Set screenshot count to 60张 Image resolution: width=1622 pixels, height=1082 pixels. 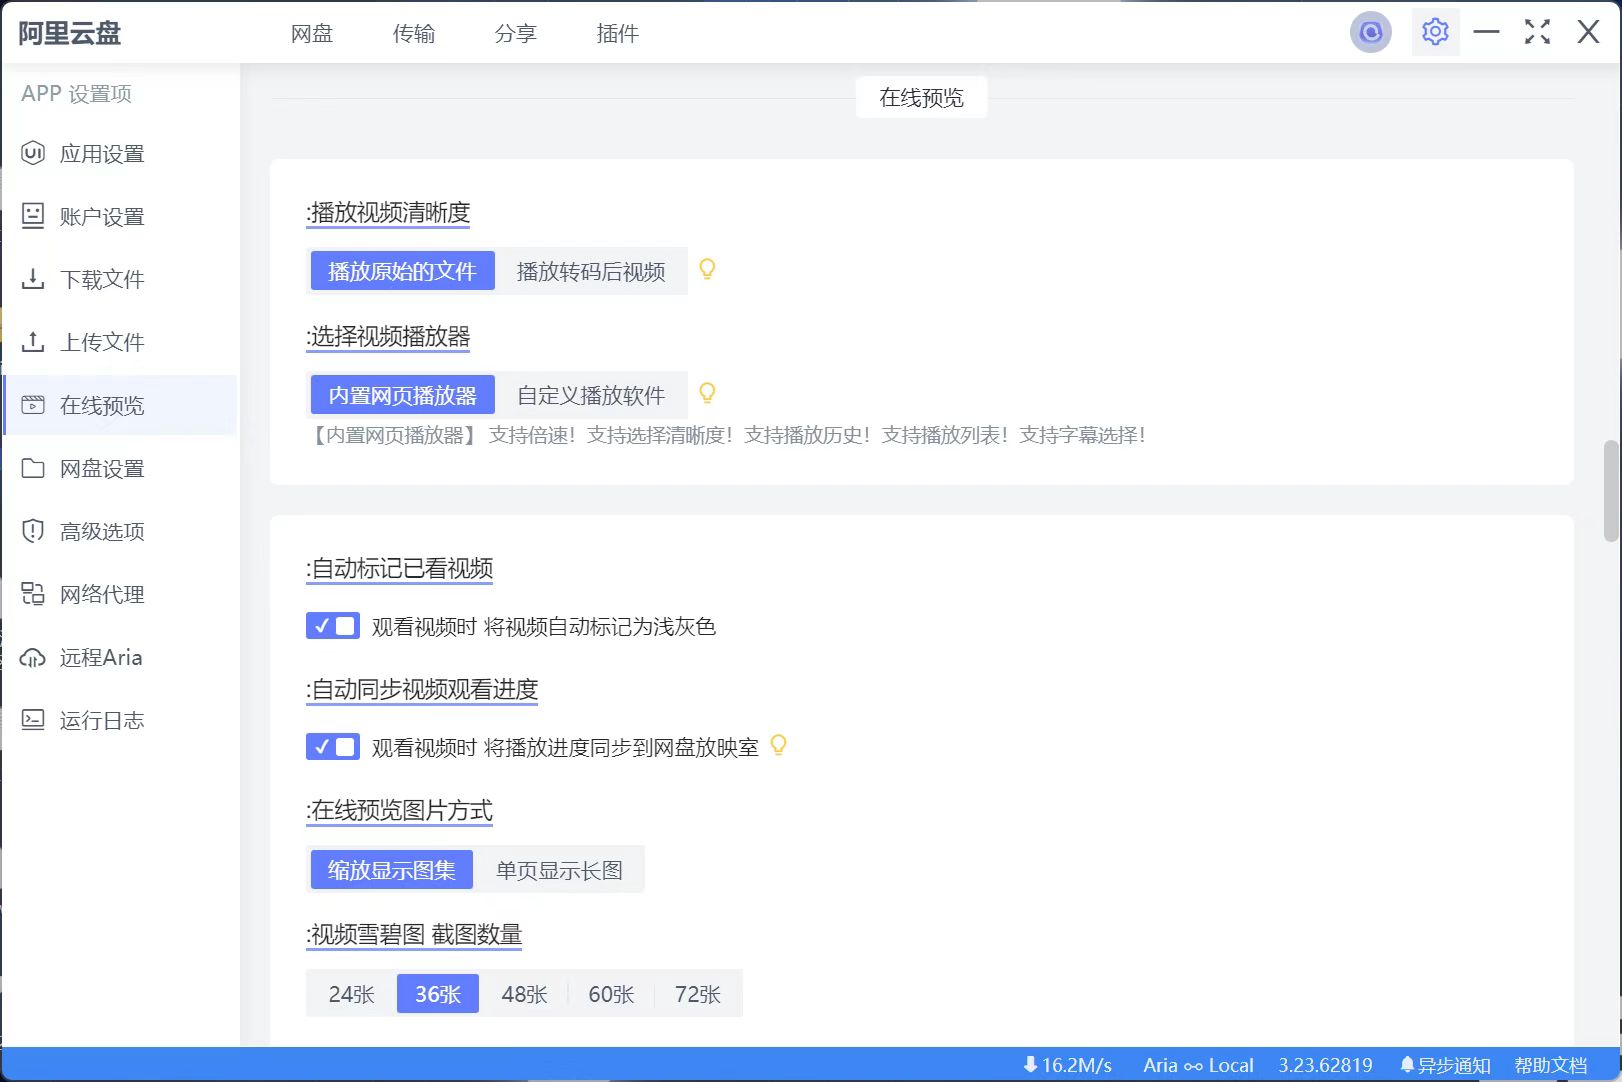click(x=611, y=994)
